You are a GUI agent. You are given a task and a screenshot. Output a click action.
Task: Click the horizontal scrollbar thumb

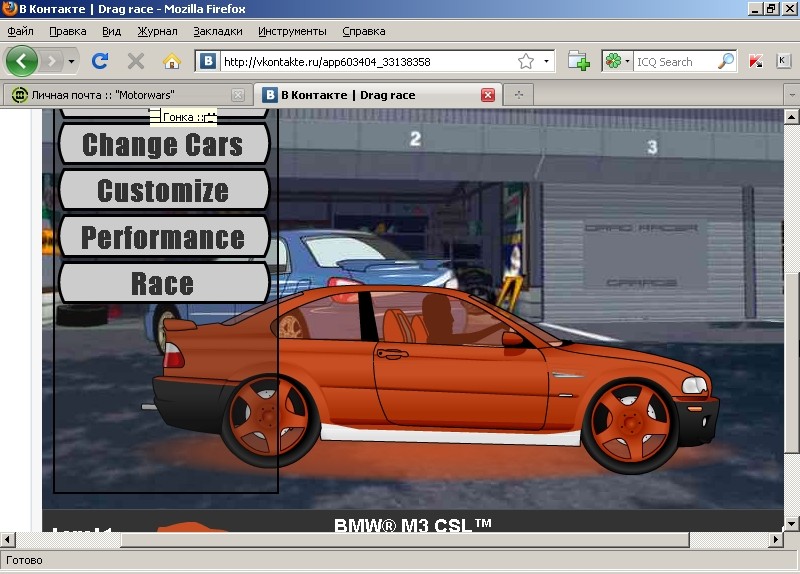(405, 539)
